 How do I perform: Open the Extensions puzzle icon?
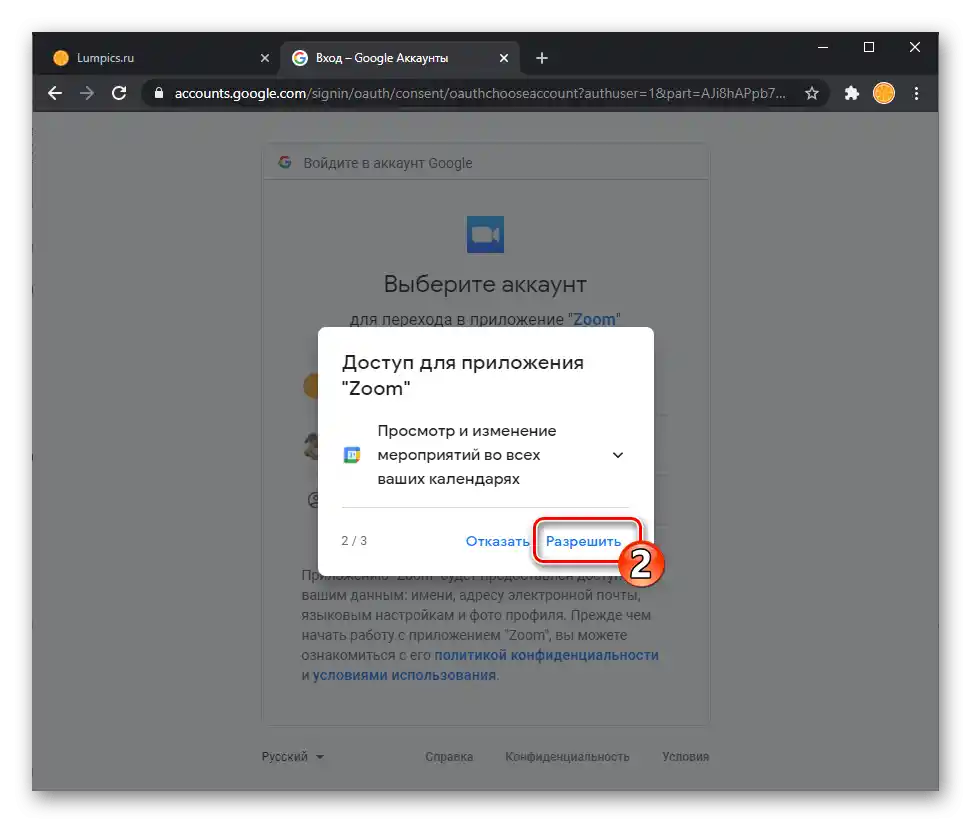pos(852,94)
